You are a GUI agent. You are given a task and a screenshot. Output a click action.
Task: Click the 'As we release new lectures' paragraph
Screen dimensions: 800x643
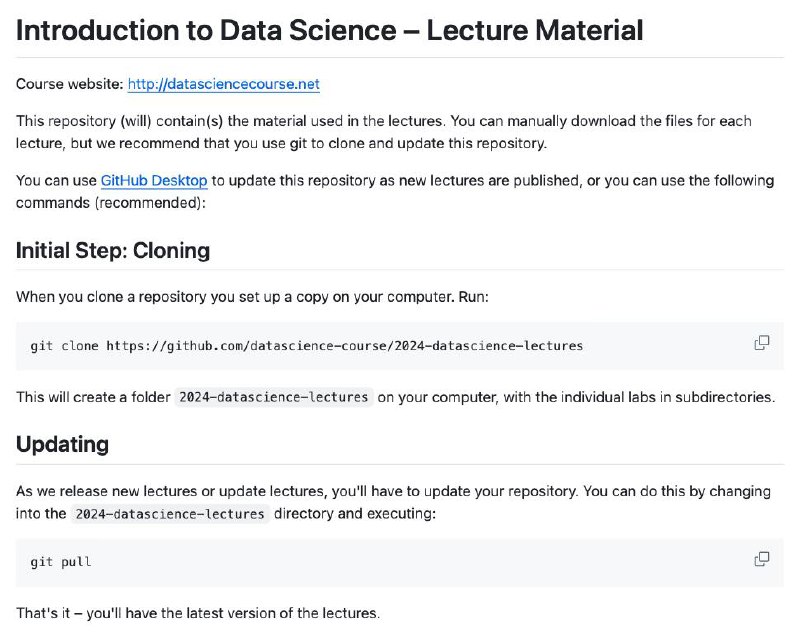point(393,502)
